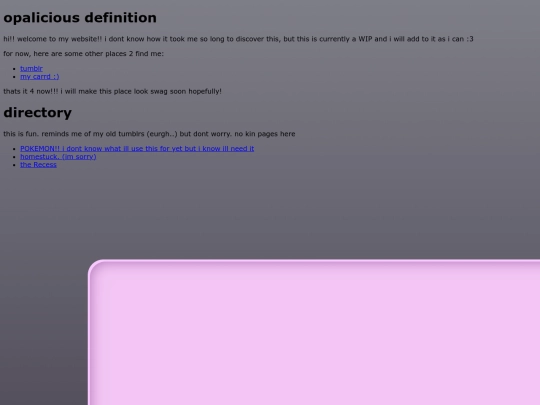
Task: Click the "thats it 4 now!!!" paragraph
Action: (x=113, y=91)
